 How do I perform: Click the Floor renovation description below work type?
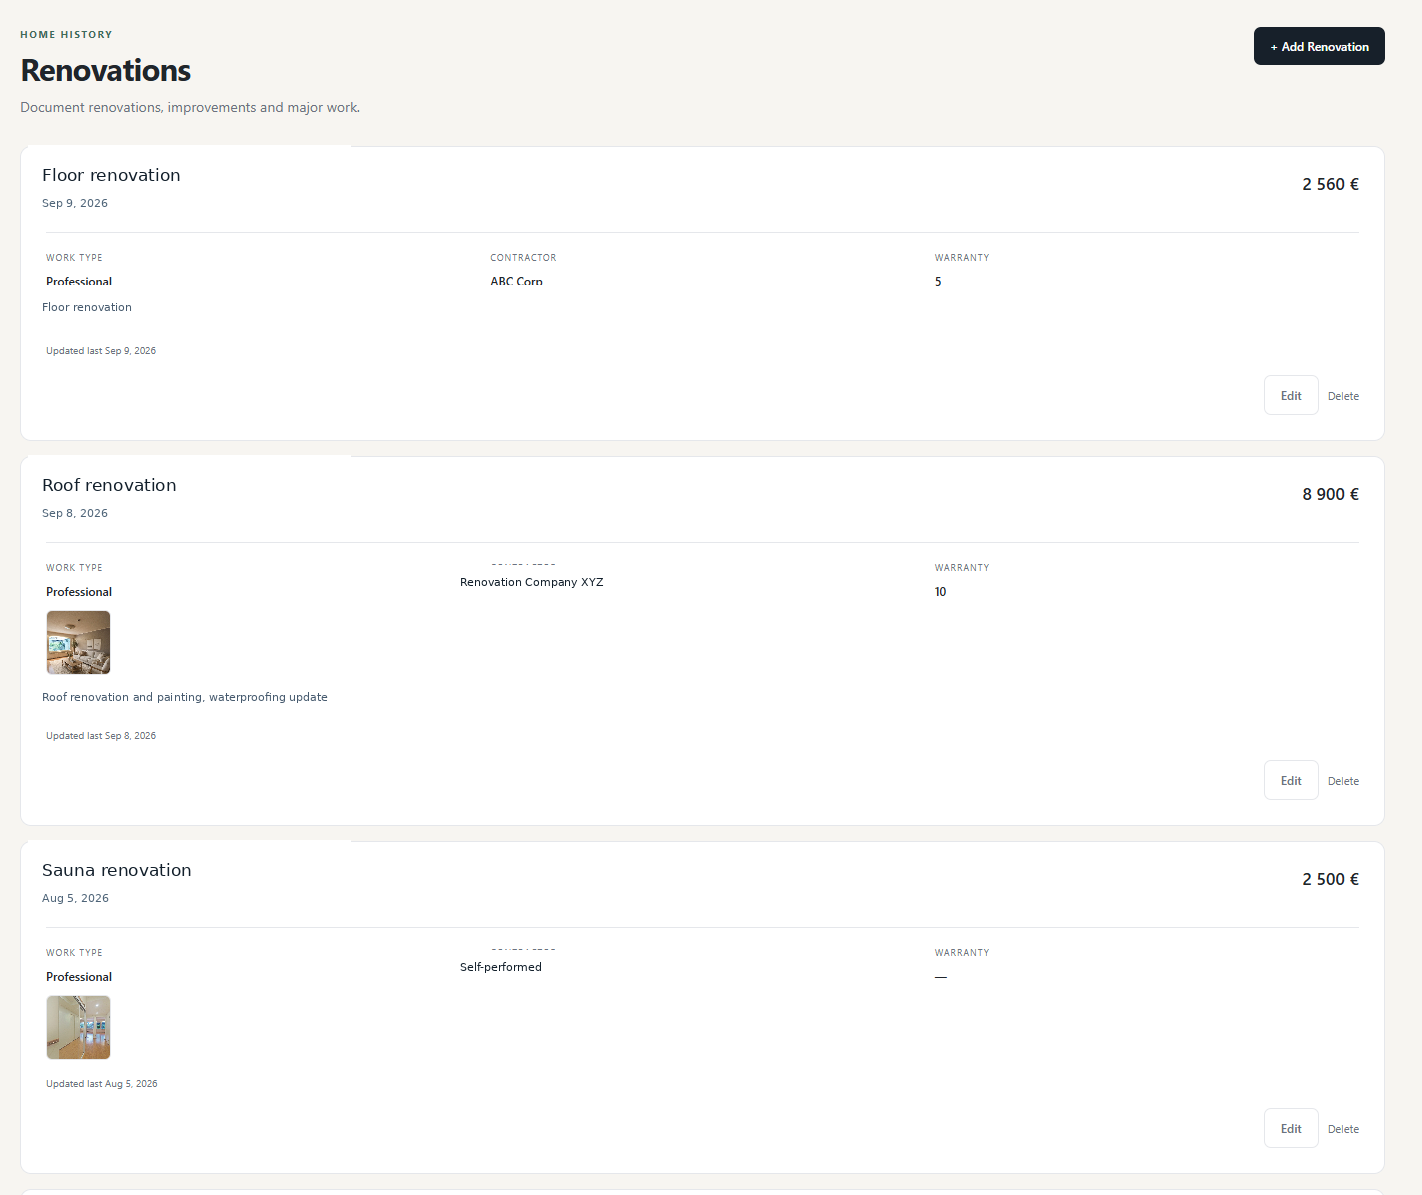click(x=87, y=307)
